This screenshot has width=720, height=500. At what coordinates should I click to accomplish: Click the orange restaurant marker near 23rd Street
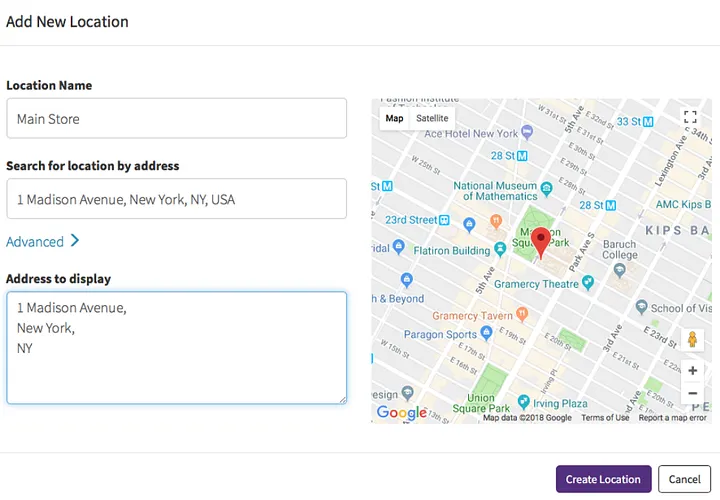(496, 221)
